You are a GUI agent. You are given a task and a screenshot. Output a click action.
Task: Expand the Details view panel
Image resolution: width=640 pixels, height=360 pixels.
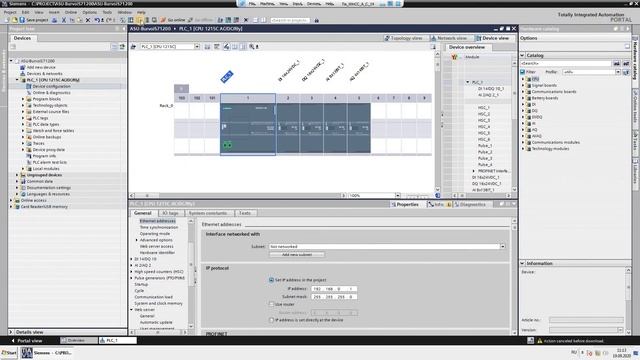click(x=11, y=332)
